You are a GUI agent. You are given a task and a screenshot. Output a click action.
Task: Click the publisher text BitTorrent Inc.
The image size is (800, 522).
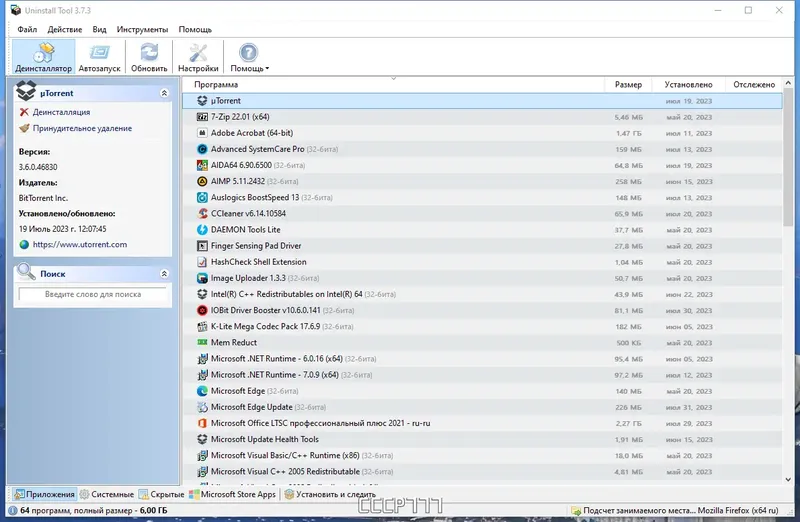(43, 198)
